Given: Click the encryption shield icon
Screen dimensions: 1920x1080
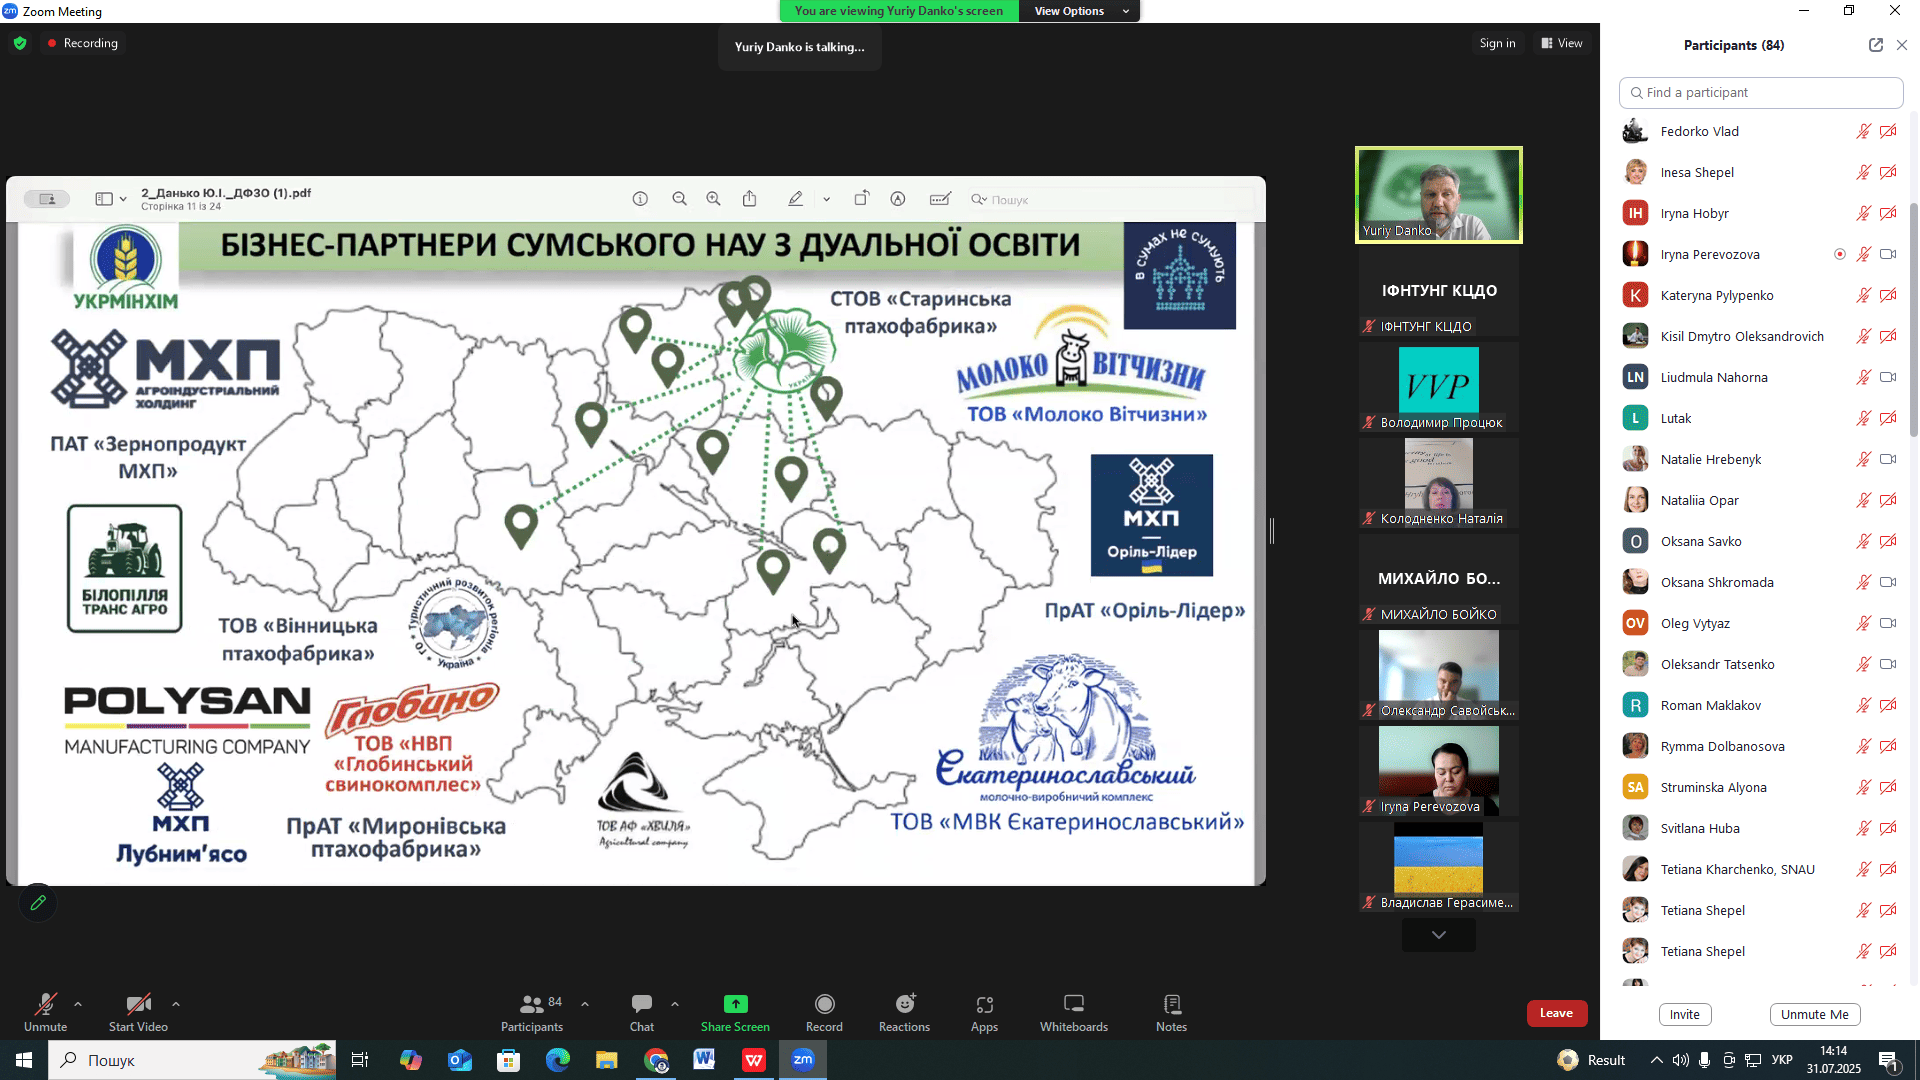Looking at the screenshot, I should click(20, 43).
